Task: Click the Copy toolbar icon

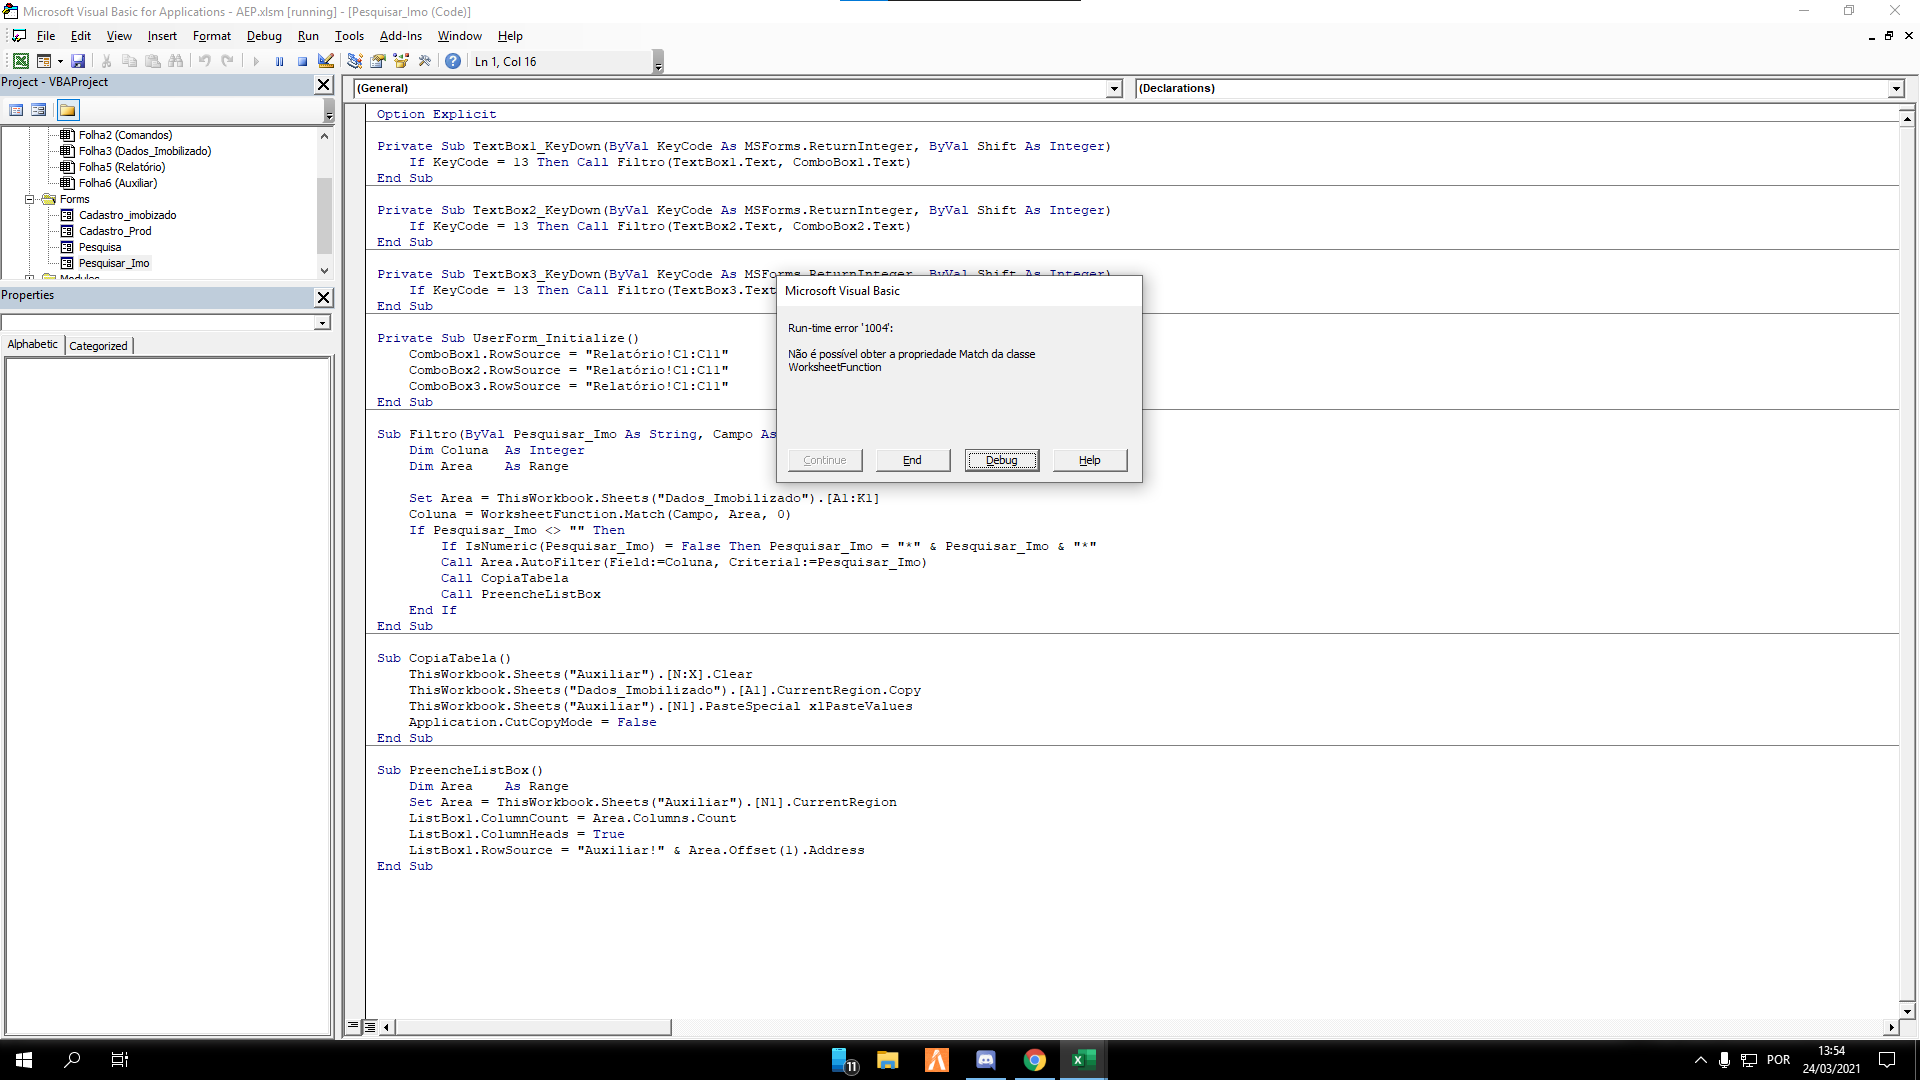Action: click(129, 61)
